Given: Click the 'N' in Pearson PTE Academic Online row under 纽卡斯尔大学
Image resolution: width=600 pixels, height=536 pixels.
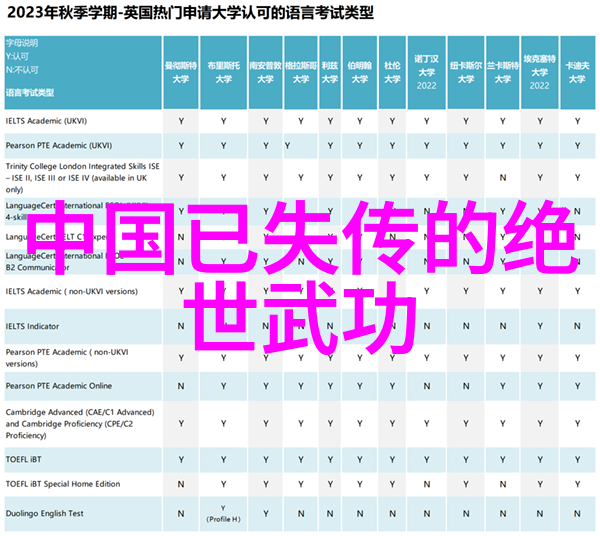Looking at the screenshot, I should [x=466, y=386].
